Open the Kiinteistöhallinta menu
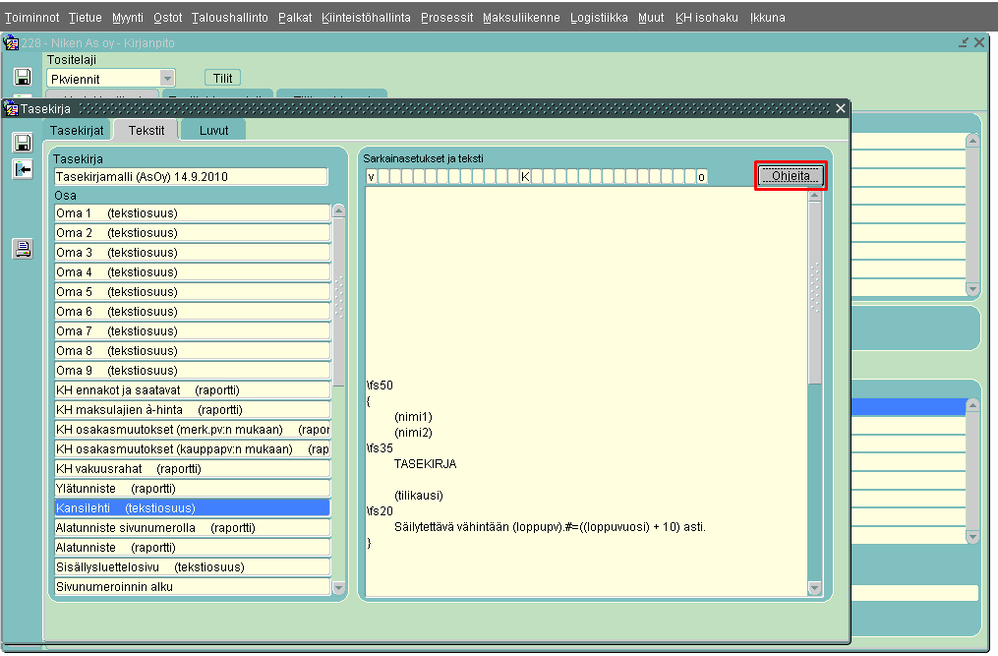998x656 pixels. 366,18
